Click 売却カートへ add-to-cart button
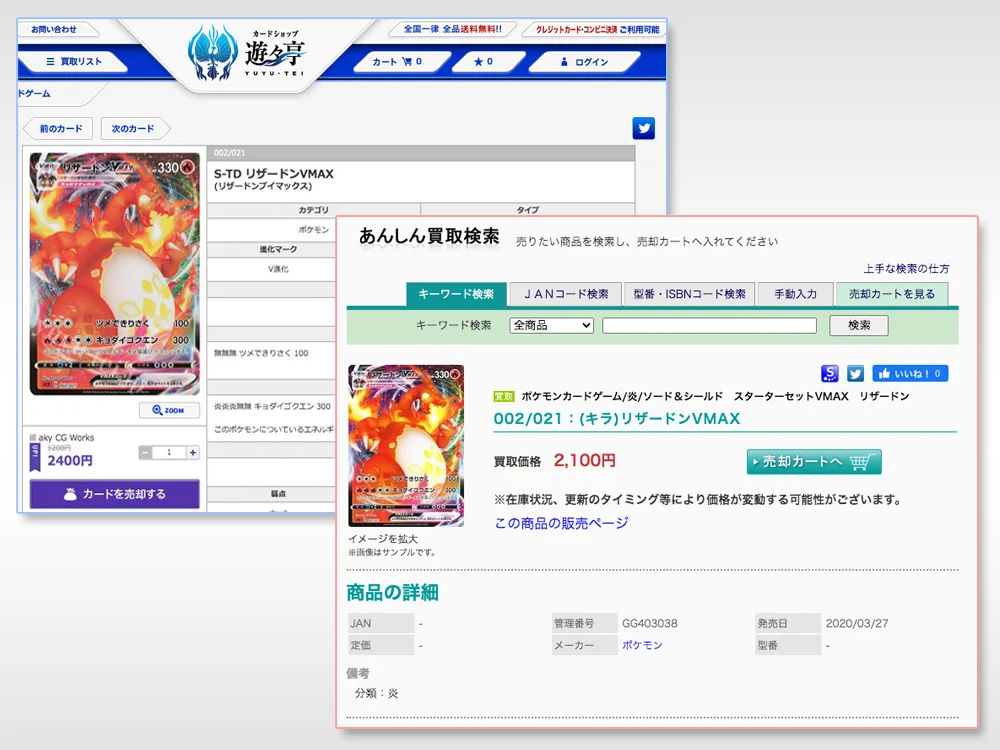 point(814,462)
